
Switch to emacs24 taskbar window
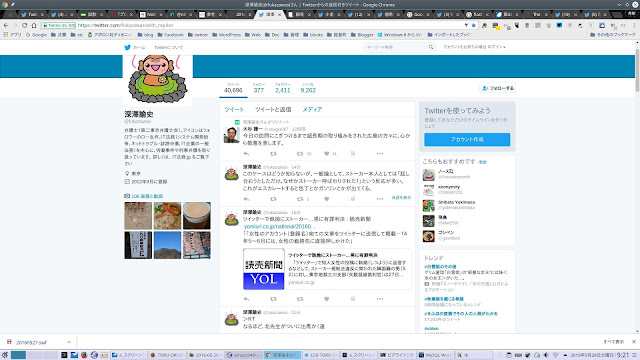tap(244, 355)
